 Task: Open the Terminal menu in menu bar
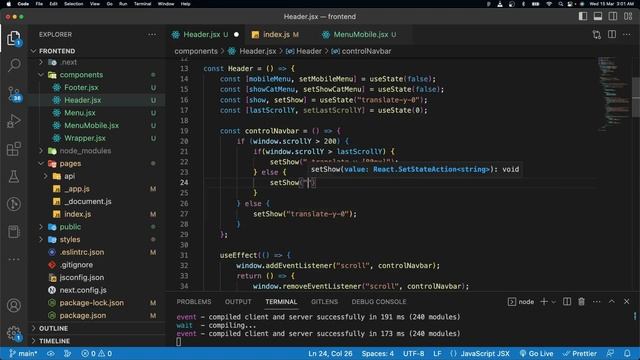(142, 4)
